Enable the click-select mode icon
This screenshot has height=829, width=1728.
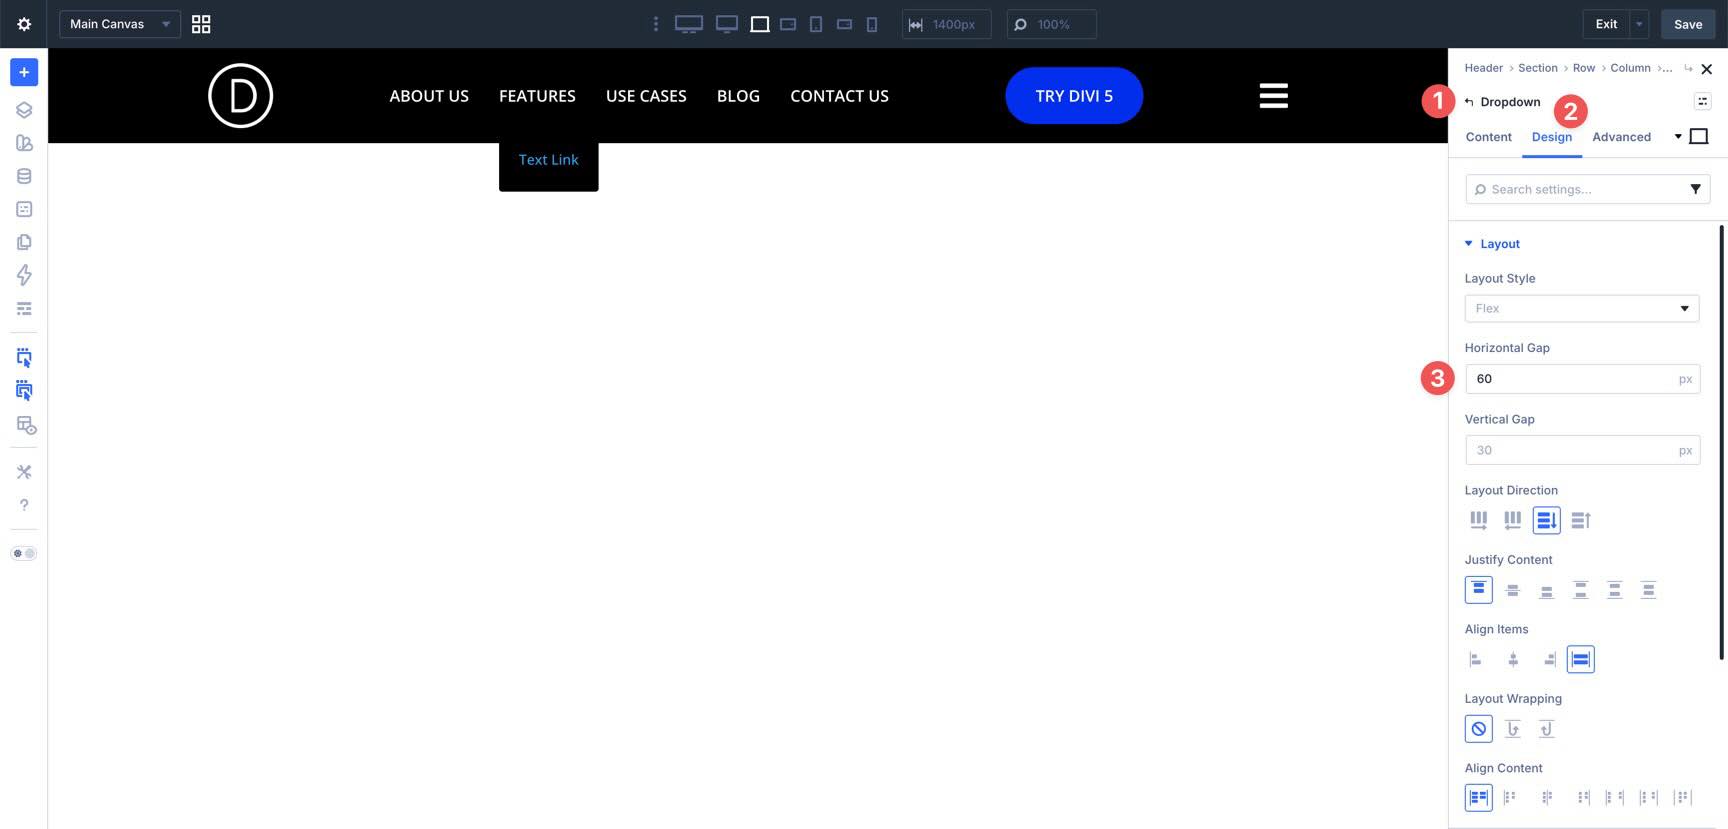24,391
